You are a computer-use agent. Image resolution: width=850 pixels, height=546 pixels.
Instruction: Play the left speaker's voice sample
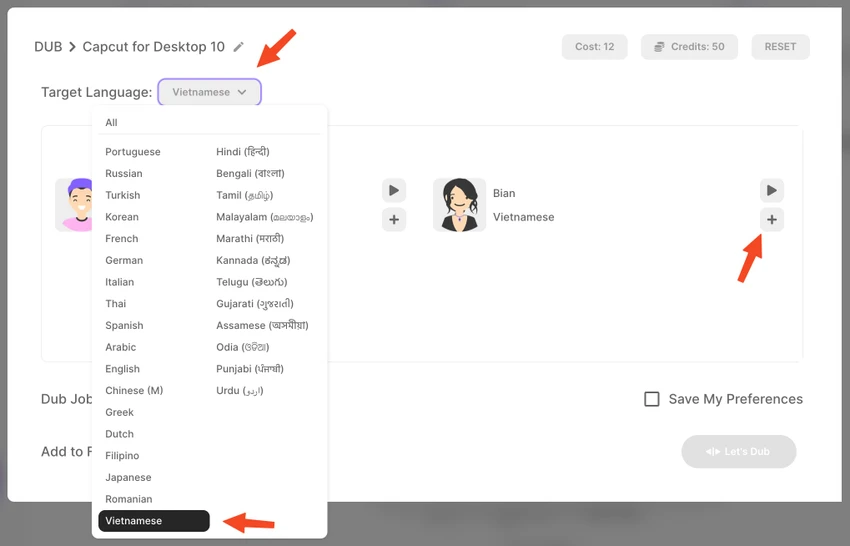pos(394,190)
